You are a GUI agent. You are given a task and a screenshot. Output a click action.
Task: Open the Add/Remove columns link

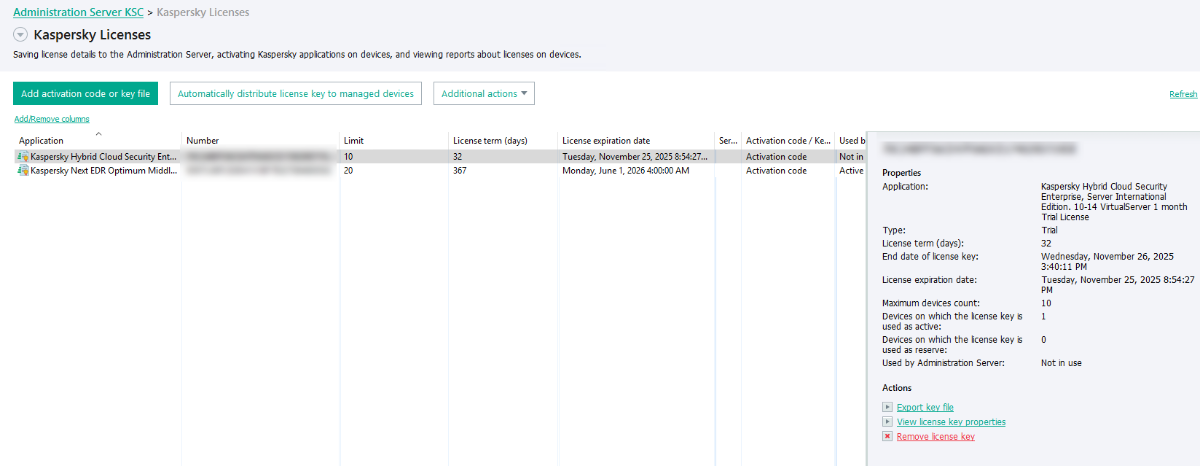51,119
